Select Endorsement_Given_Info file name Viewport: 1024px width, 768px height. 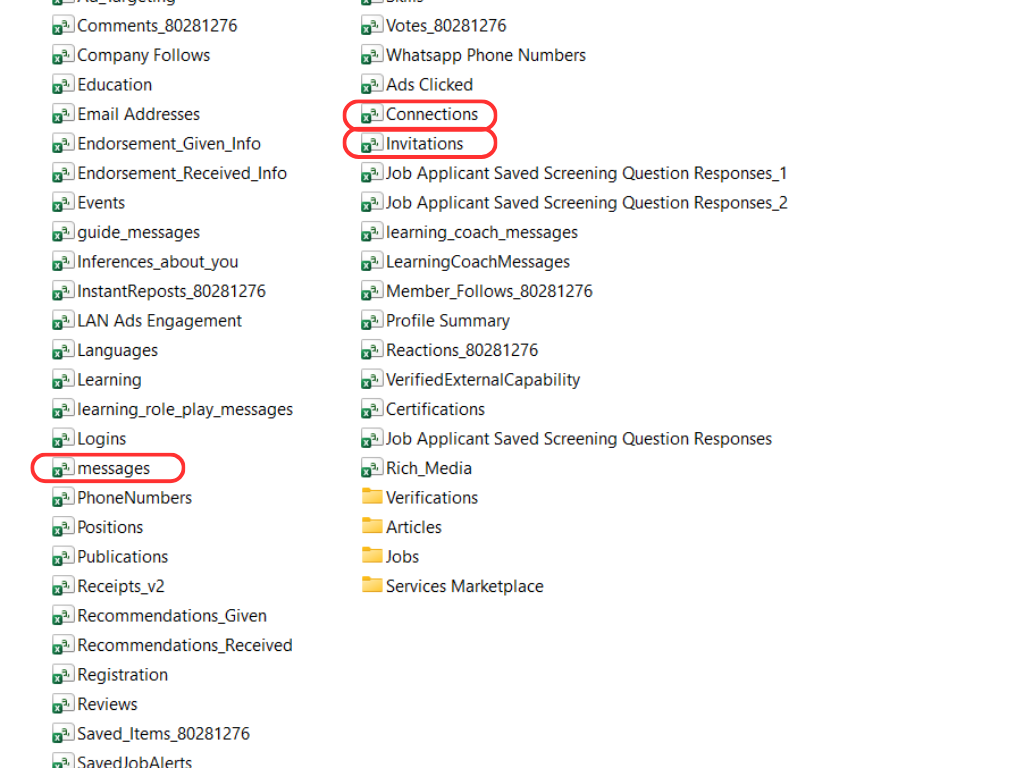click(x=169, y=144)
